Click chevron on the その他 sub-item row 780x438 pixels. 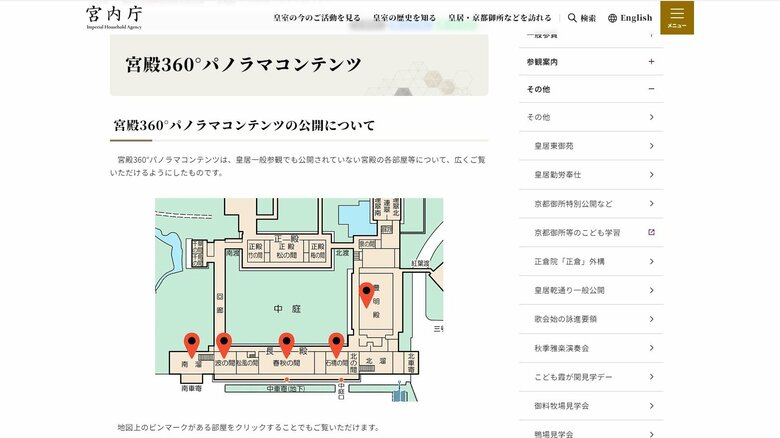point(652,117)
